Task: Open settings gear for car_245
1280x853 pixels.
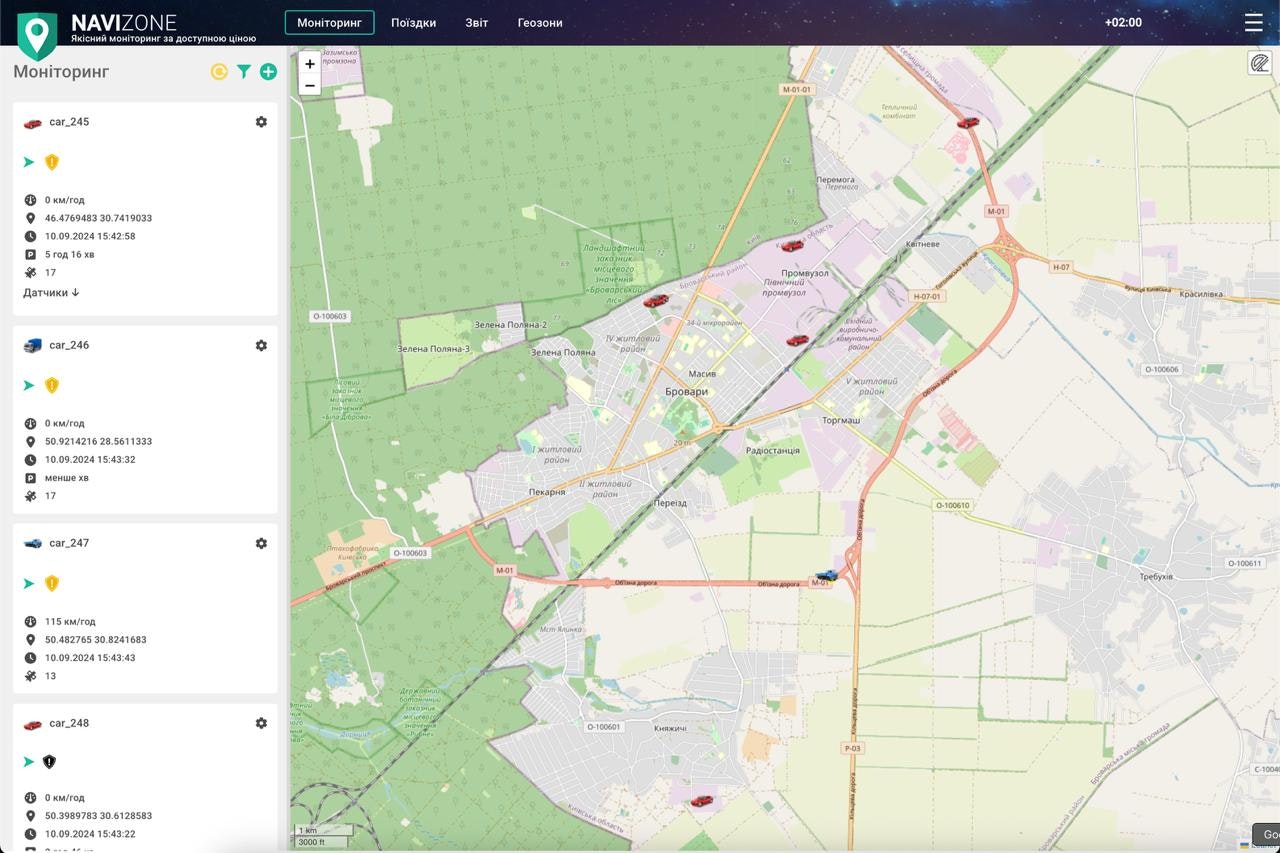Action: pyautogui.click(x=261, y=121)
